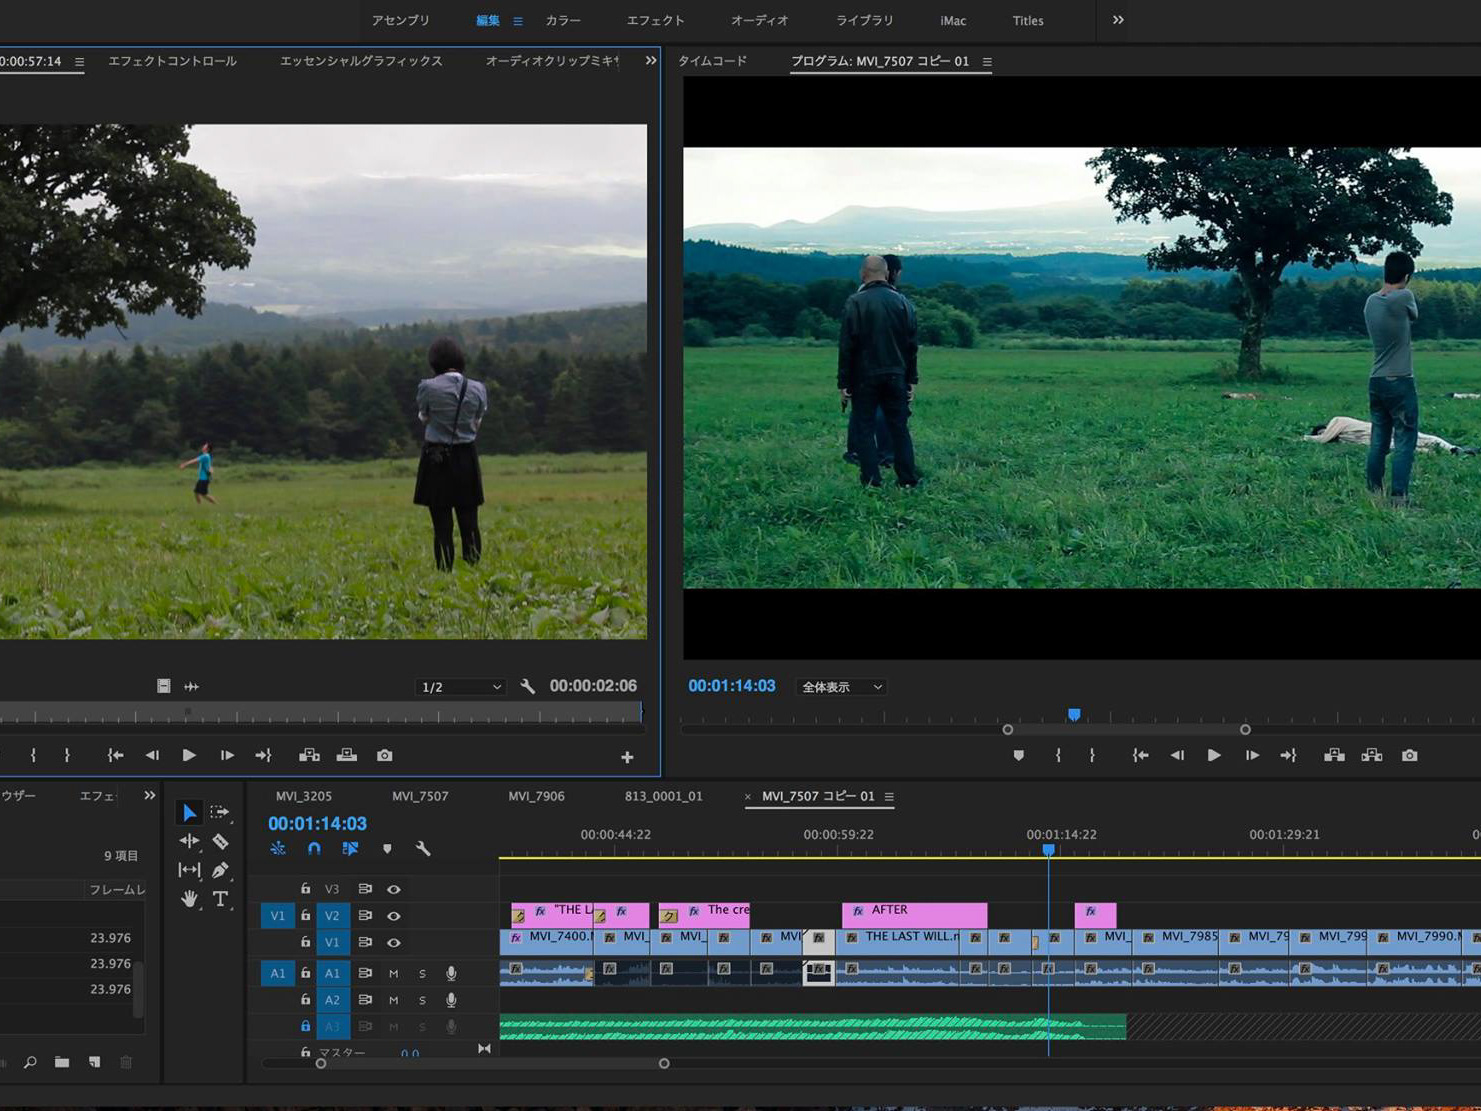
Task: Select the Type tool
Action: (221, 899)
